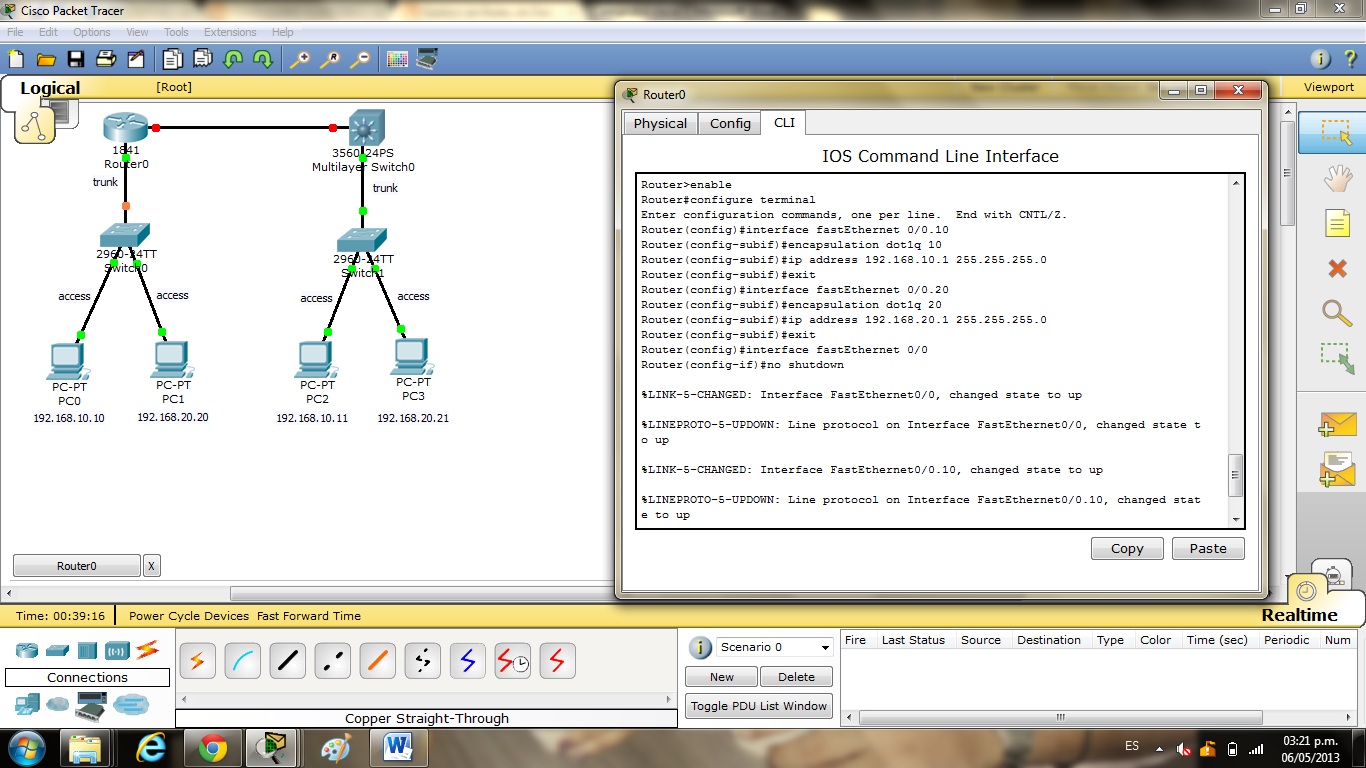Select the Wireless Devices category icon
The height and width of the screenshot is (768, 1366).
click(x=117, y=651)
